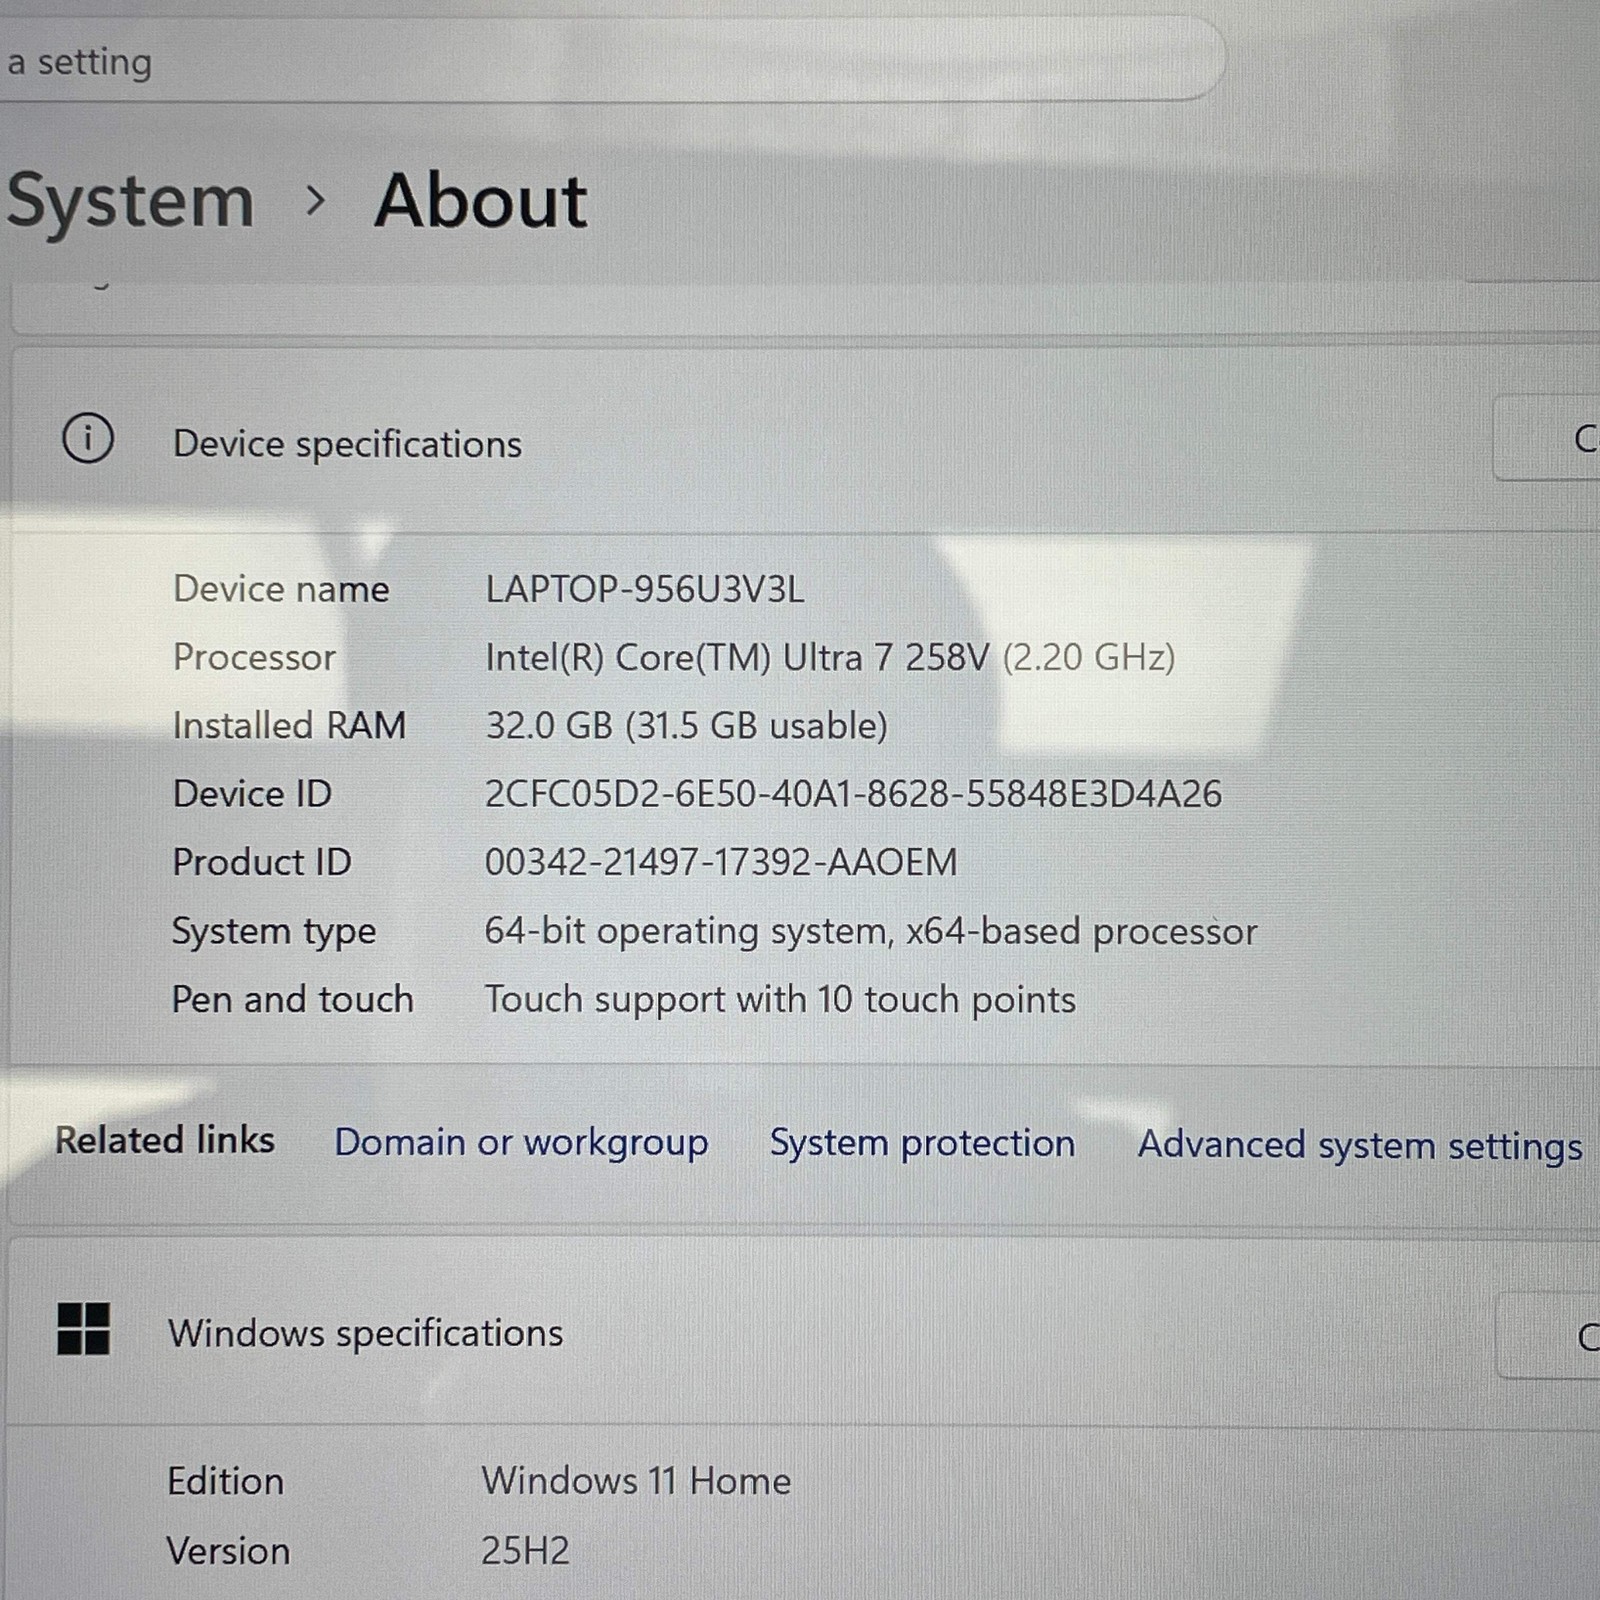This screenshot has height=1600, width=1600.
Task: Collapse the Device specifications section header
Action: [x=805, y=440]
